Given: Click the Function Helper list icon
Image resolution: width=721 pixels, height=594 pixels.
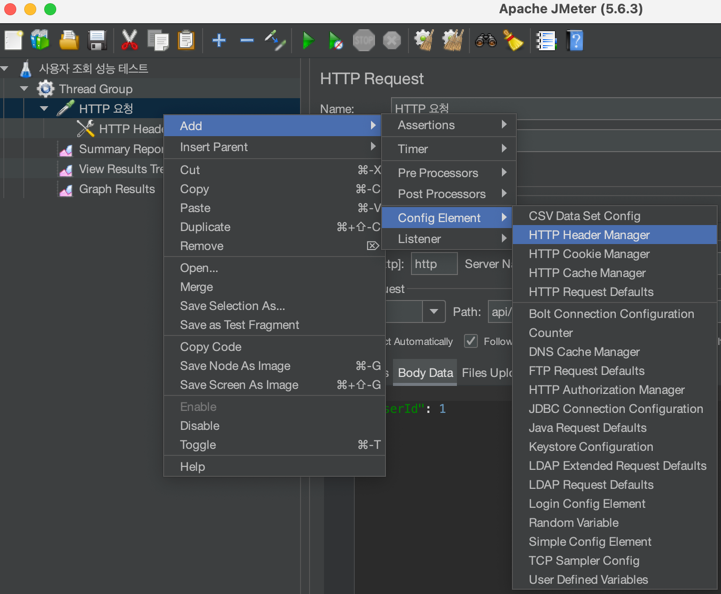Looking at the screenshot, I should (x=547, y=41).
